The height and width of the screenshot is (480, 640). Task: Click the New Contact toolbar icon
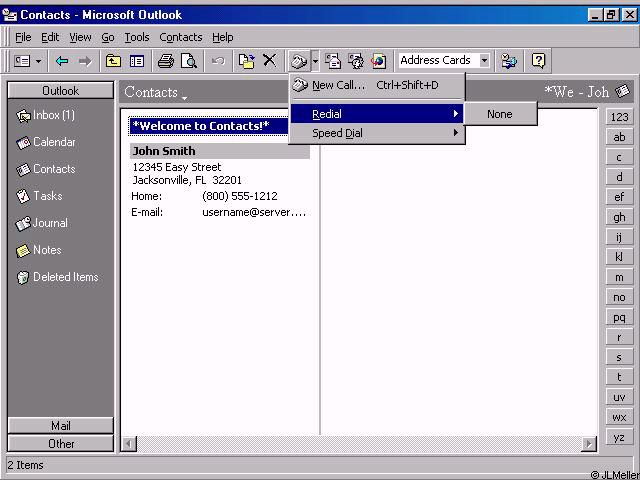click(x=22, y=61)
